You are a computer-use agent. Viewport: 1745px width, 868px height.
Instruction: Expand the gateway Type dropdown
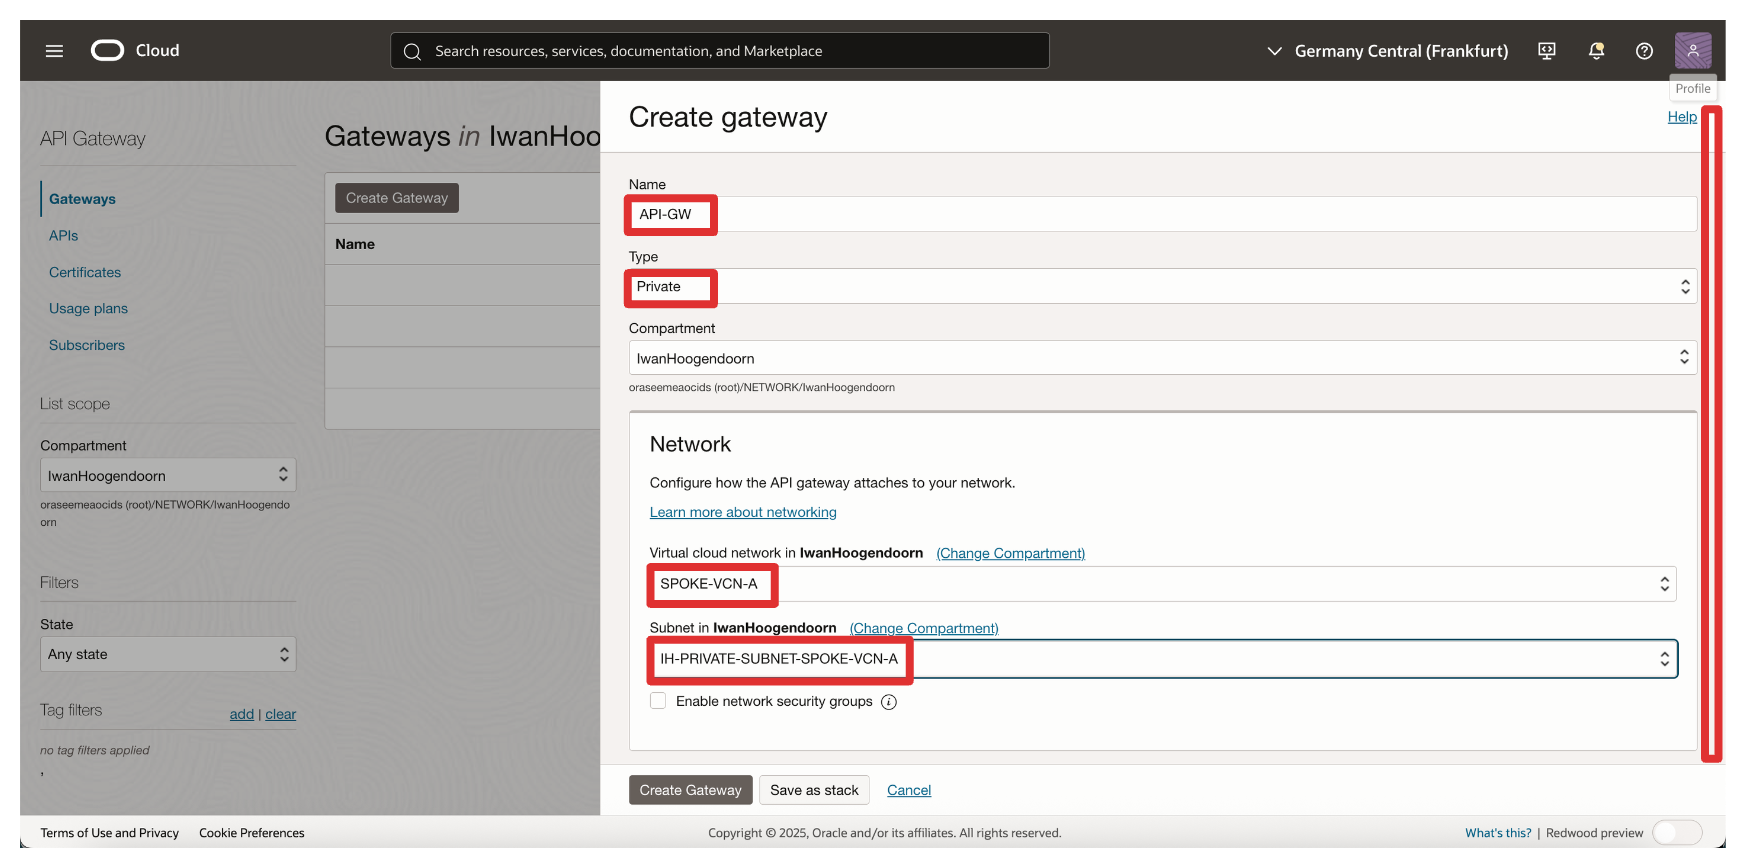point(1160,287)
